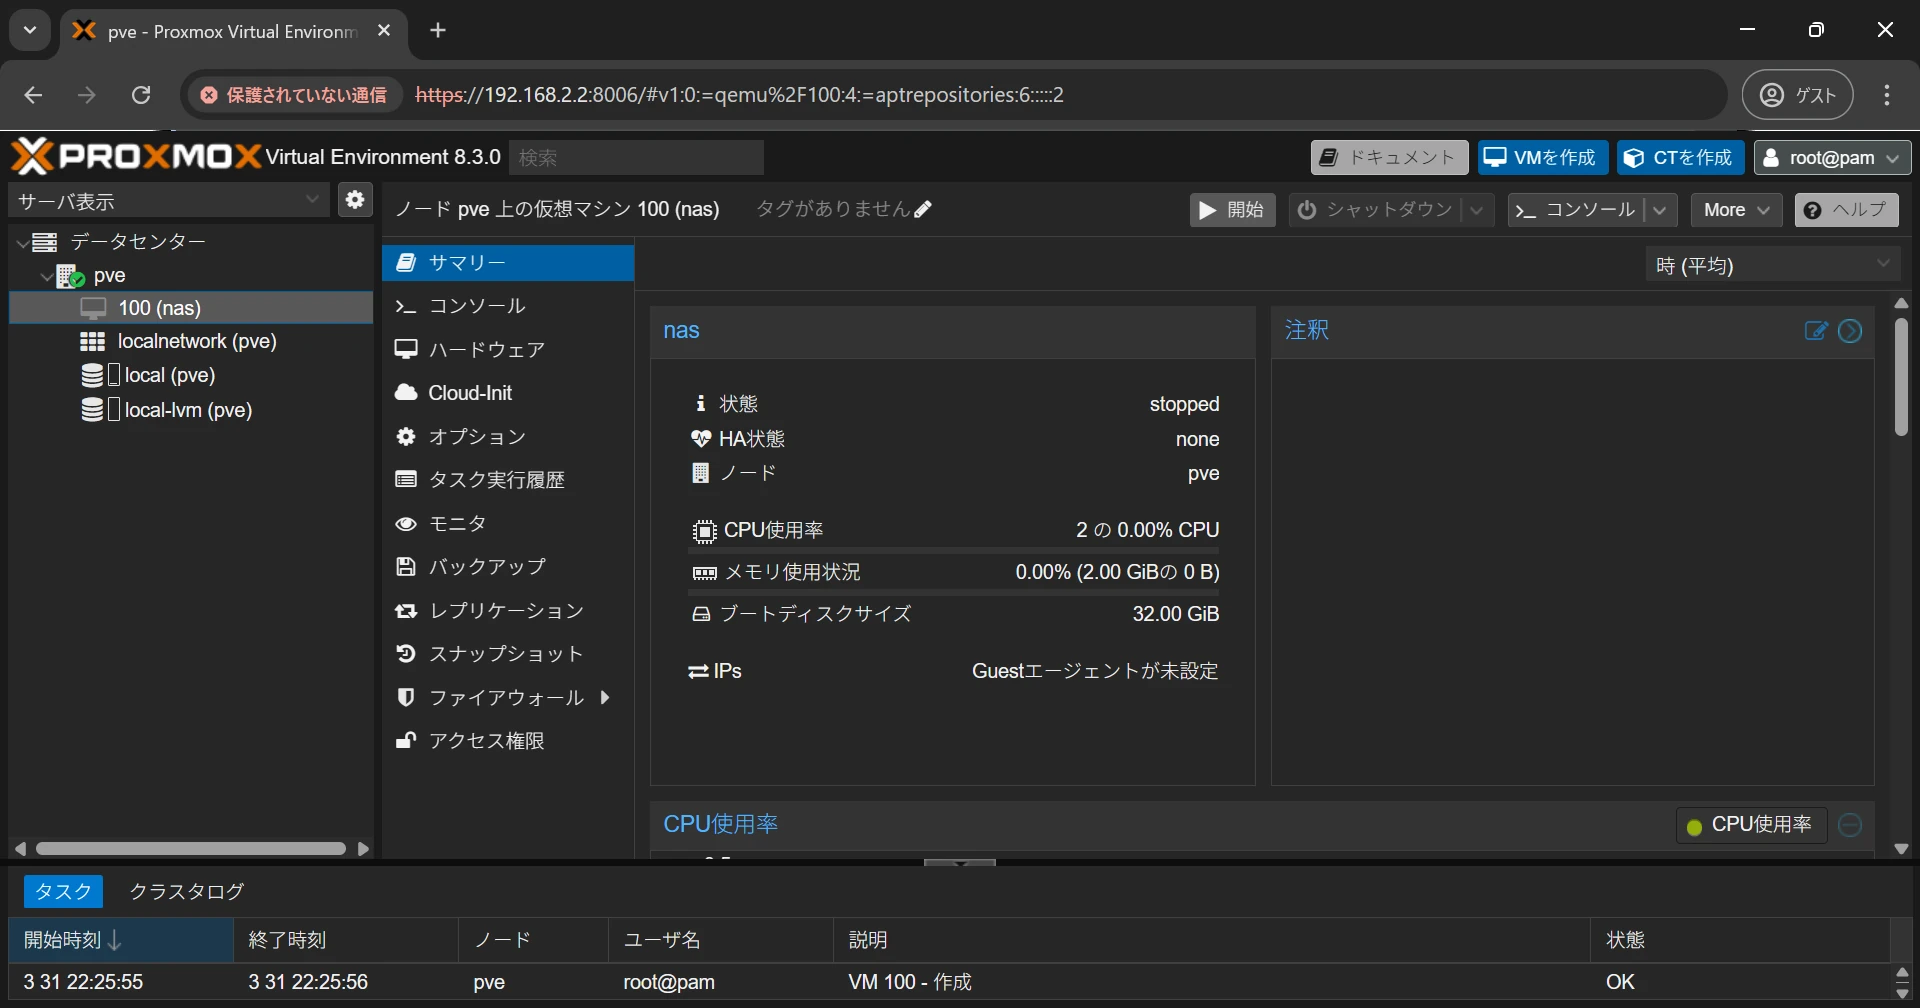This screenshot has height=1008, width=1920.
Task: Switch to the Cluster log tab
Action: [x=187, y=891]
